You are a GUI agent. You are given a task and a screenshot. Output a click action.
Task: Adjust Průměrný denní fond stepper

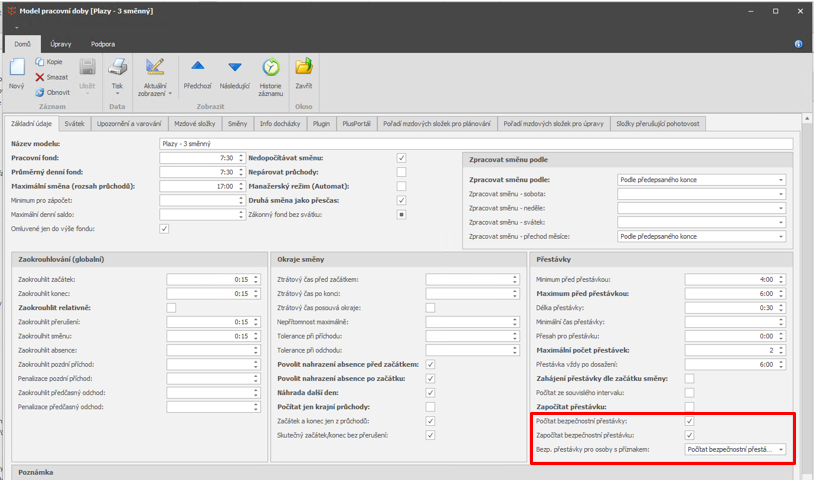click(x=241, y=172)
